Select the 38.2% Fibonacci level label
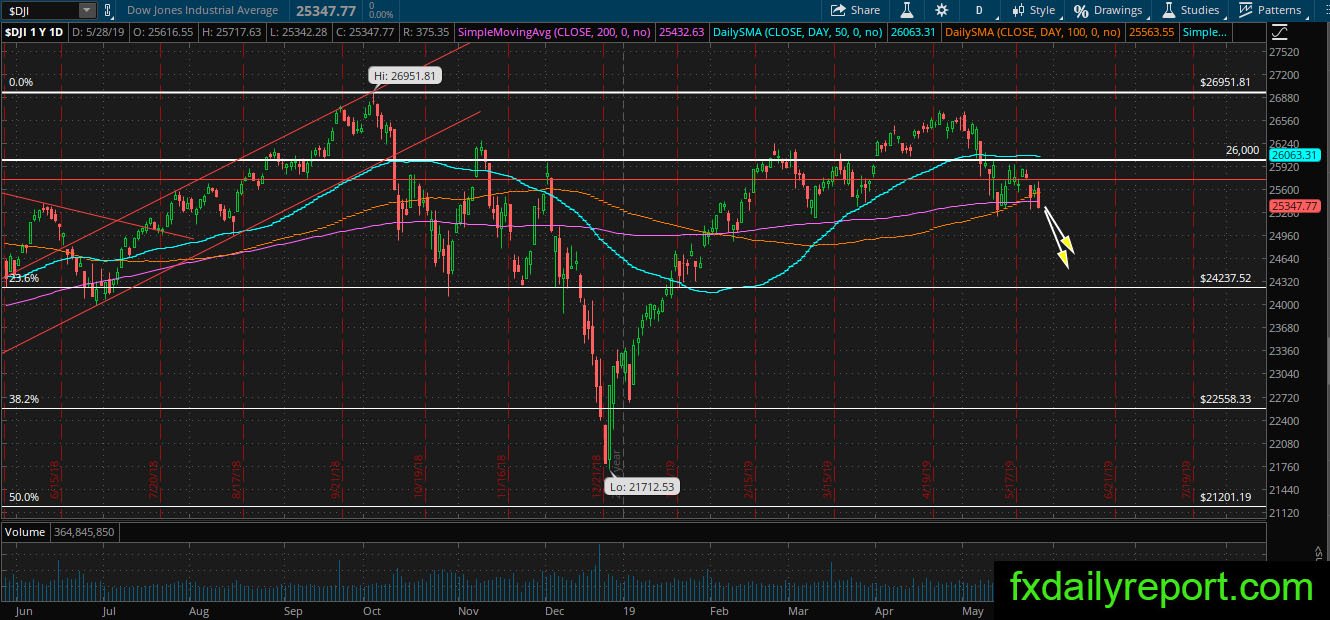 tap(23, 399)
